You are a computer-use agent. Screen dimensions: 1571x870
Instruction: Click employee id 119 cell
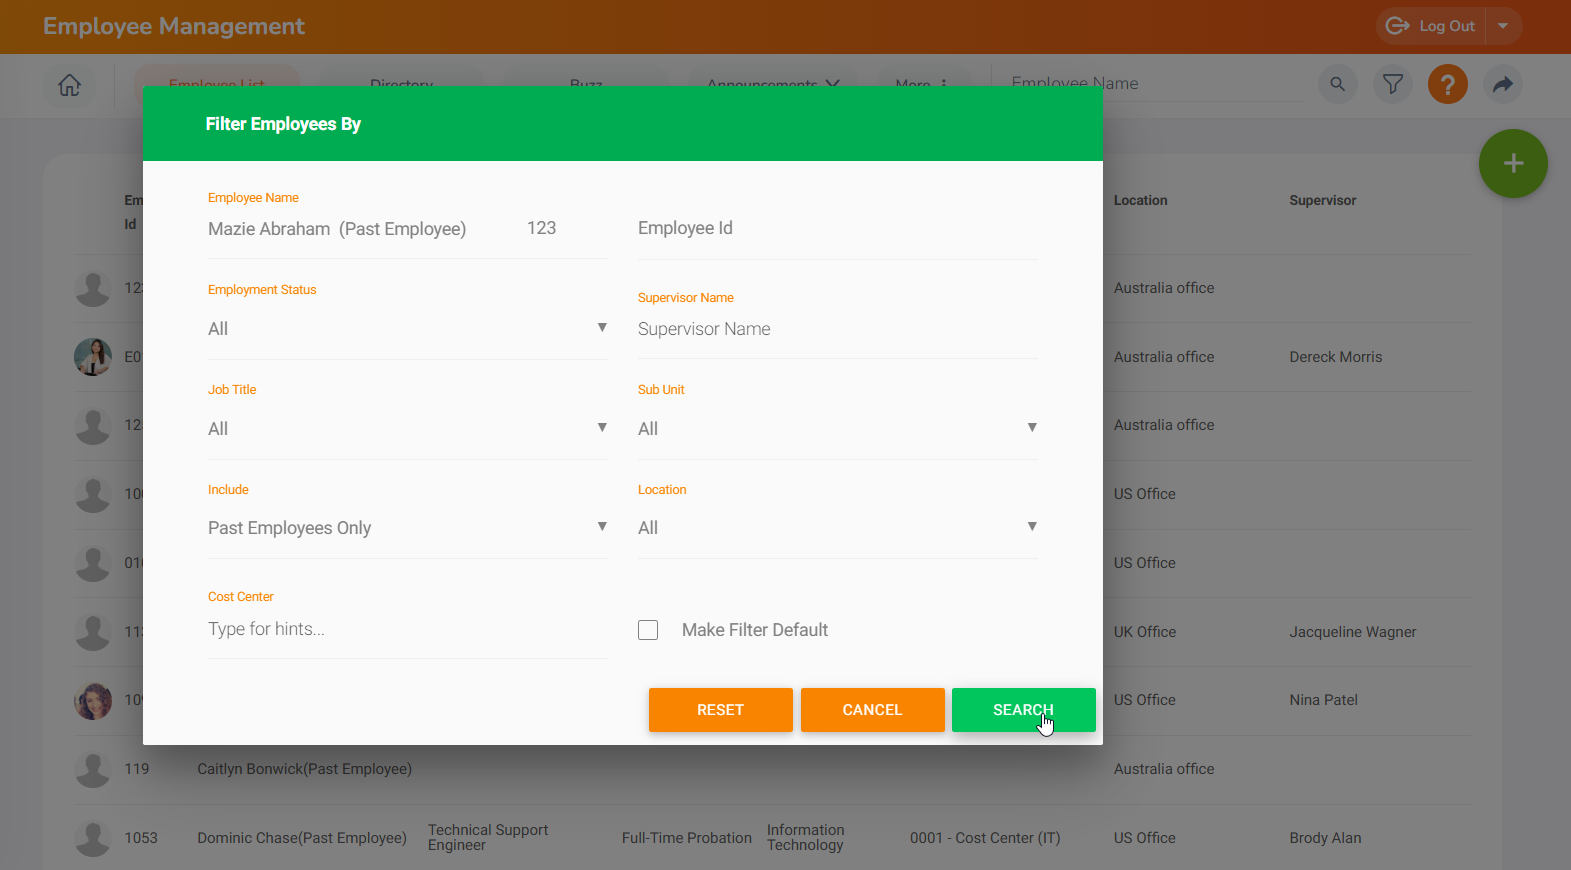coord(137,769)
